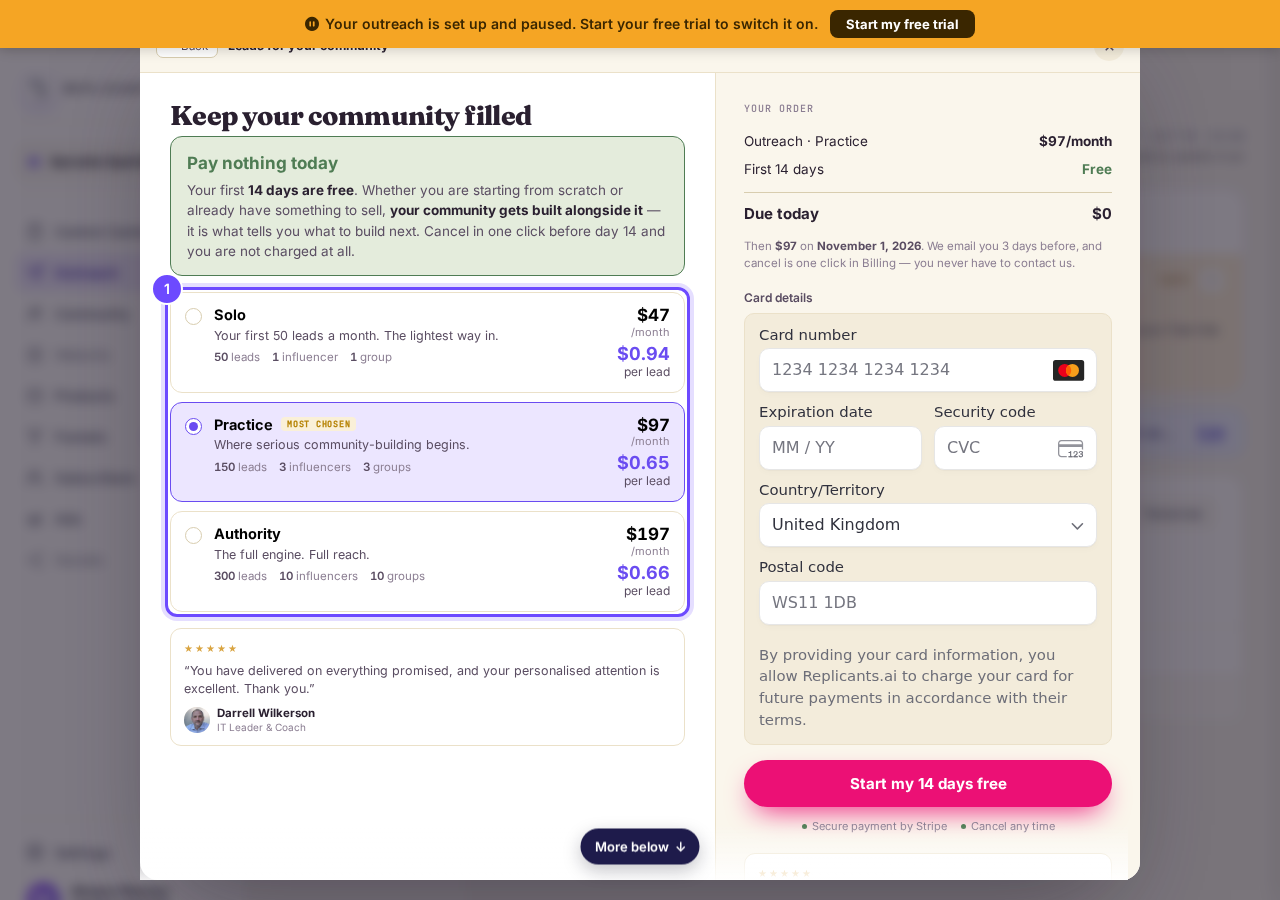The width and height of the screenshot is (1280, 900).
Task: Click the 10 influencers stat on the Authority plan
Action: (318, 576)
